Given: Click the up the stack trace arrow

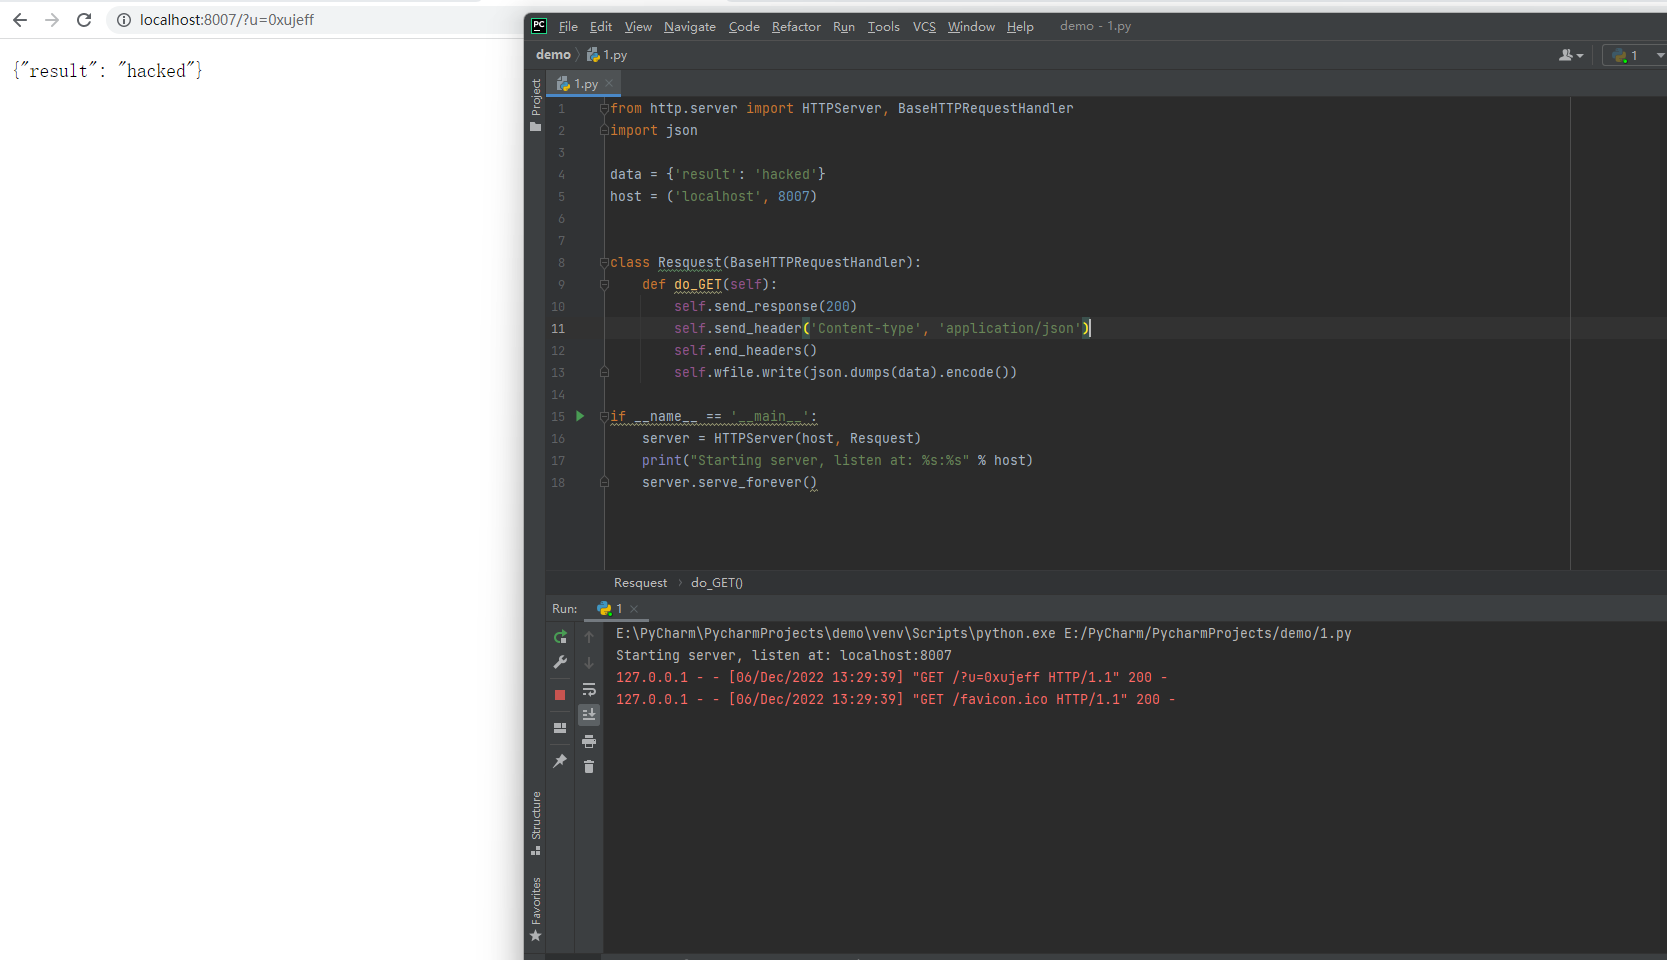Looking at the screenshot, I should pos(589,637).
